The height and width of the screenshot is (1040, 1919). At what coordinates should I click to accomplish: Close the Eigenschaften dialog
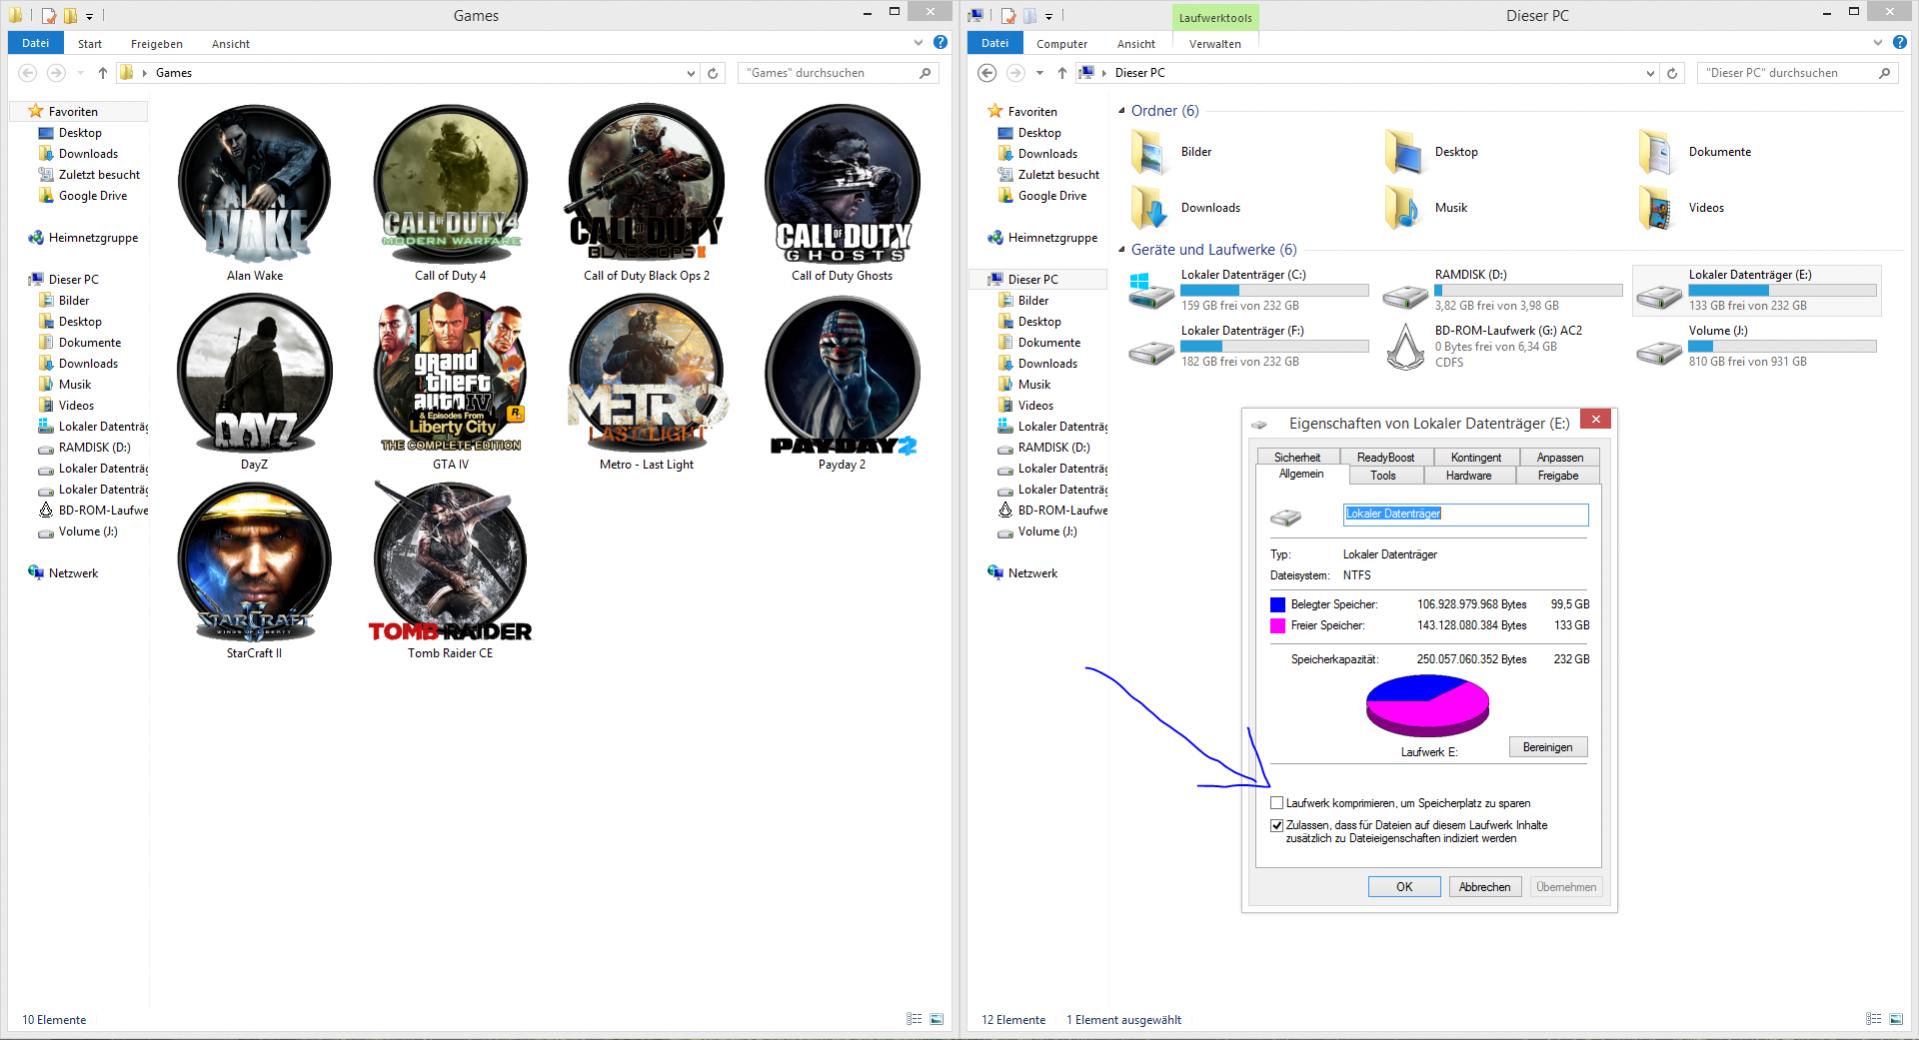point(1595,419)
